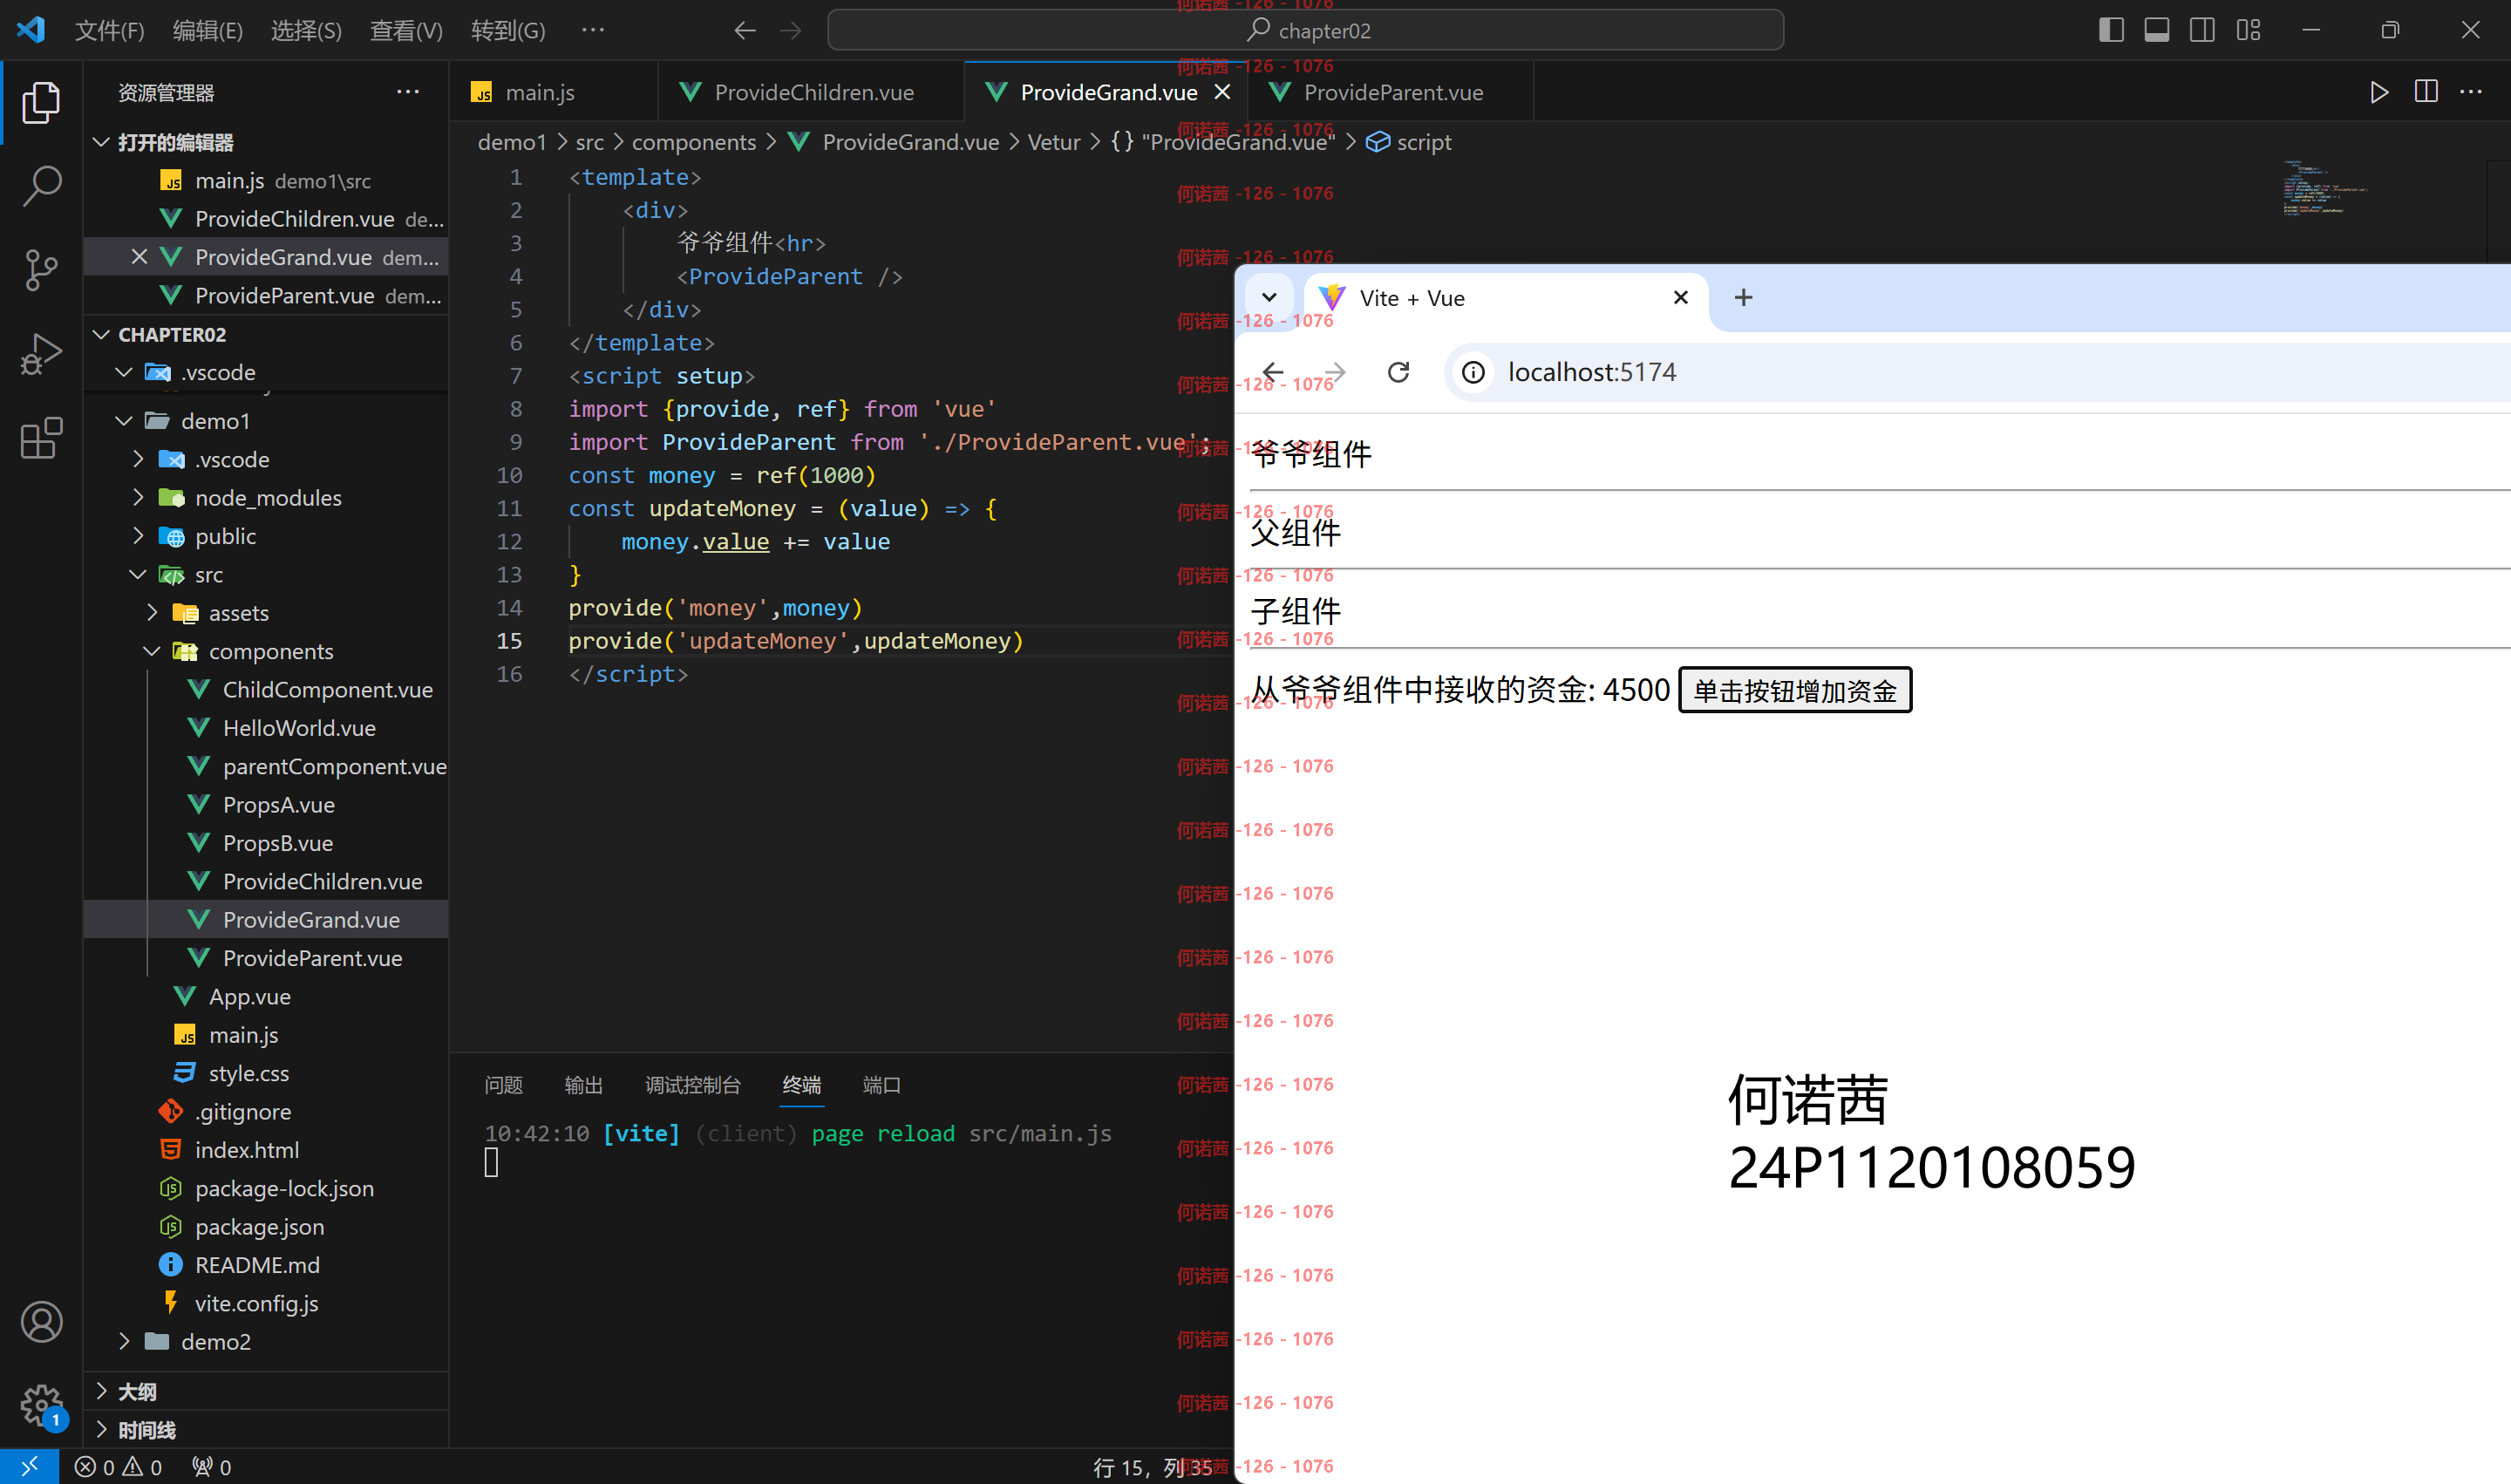Open the View menu
Image resolution: width=2511 pixels, height=1484 pixels.
point(406,31)
